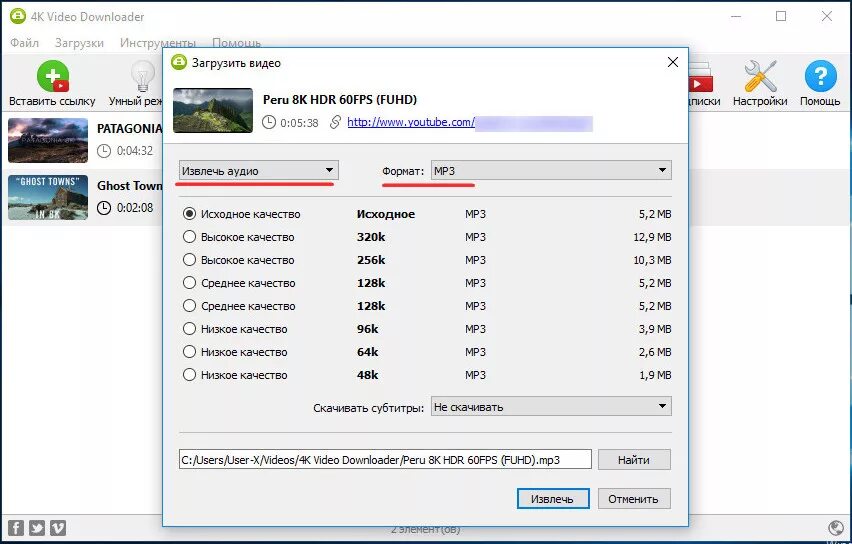
Task: Select Низкое качество 96k option
Action: 189,329
